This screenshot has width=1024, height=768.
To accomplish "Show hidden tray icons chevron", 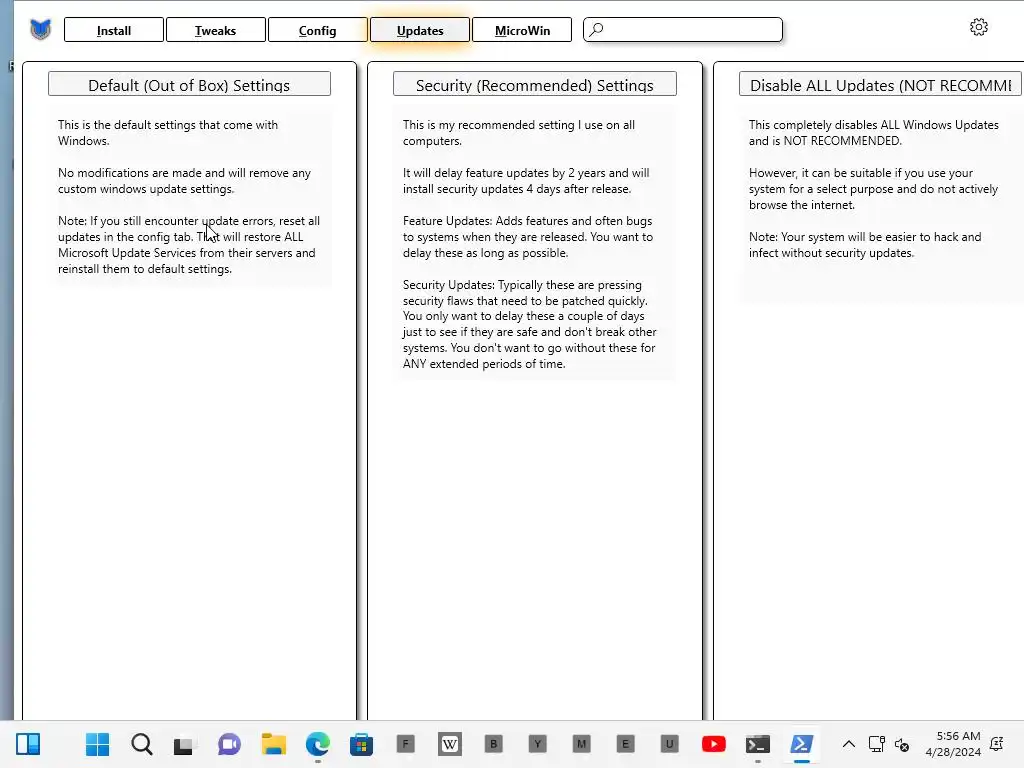I will (x=848, y=744).
